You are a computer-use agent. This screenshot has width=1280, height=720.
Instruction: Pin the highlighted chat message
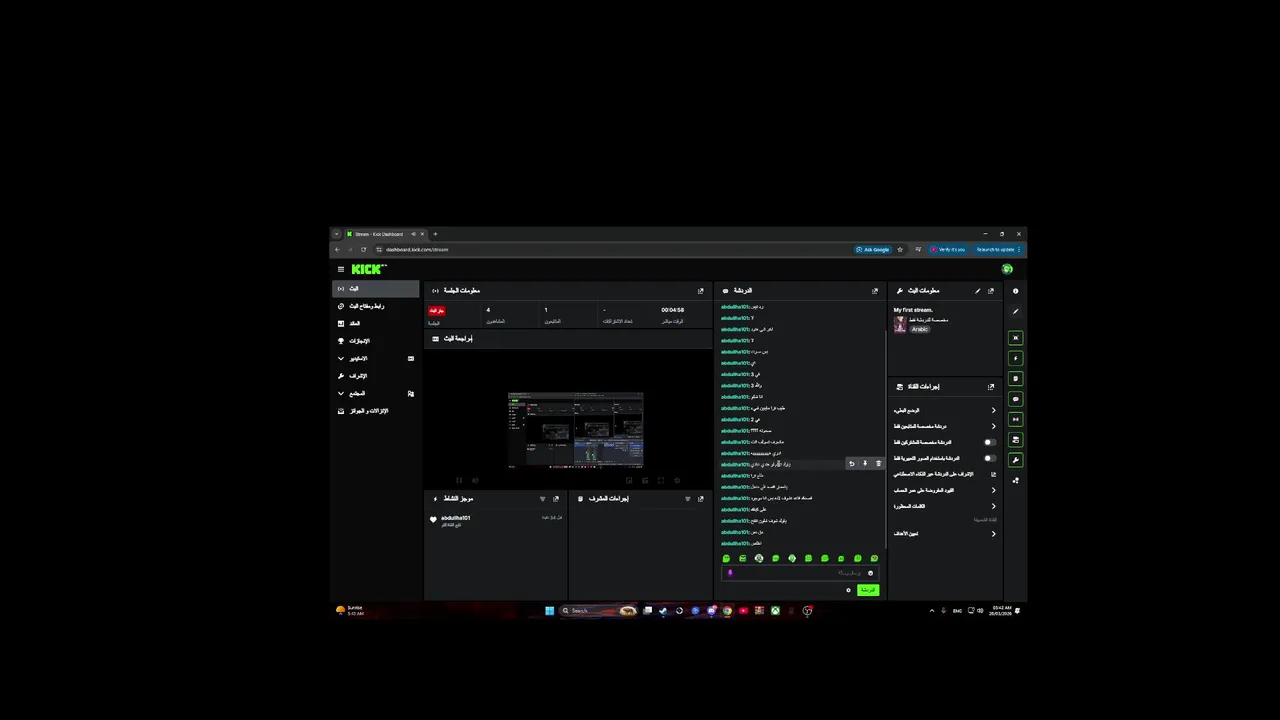click(x=865, y=464)
